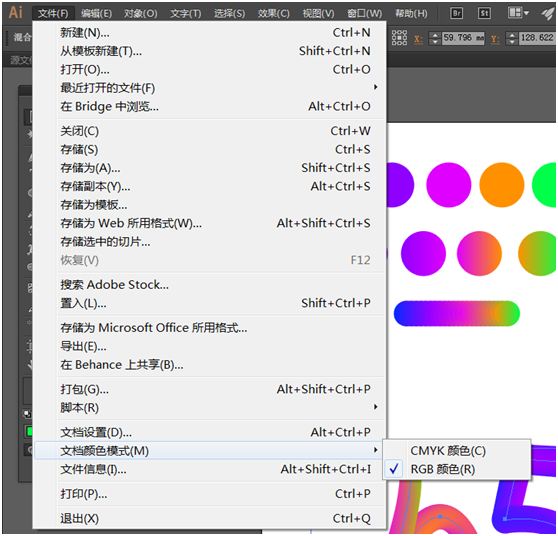Open the 对象(O) menu
The height and width of the screenshot is (536, 558).
(x=140, y=14)
